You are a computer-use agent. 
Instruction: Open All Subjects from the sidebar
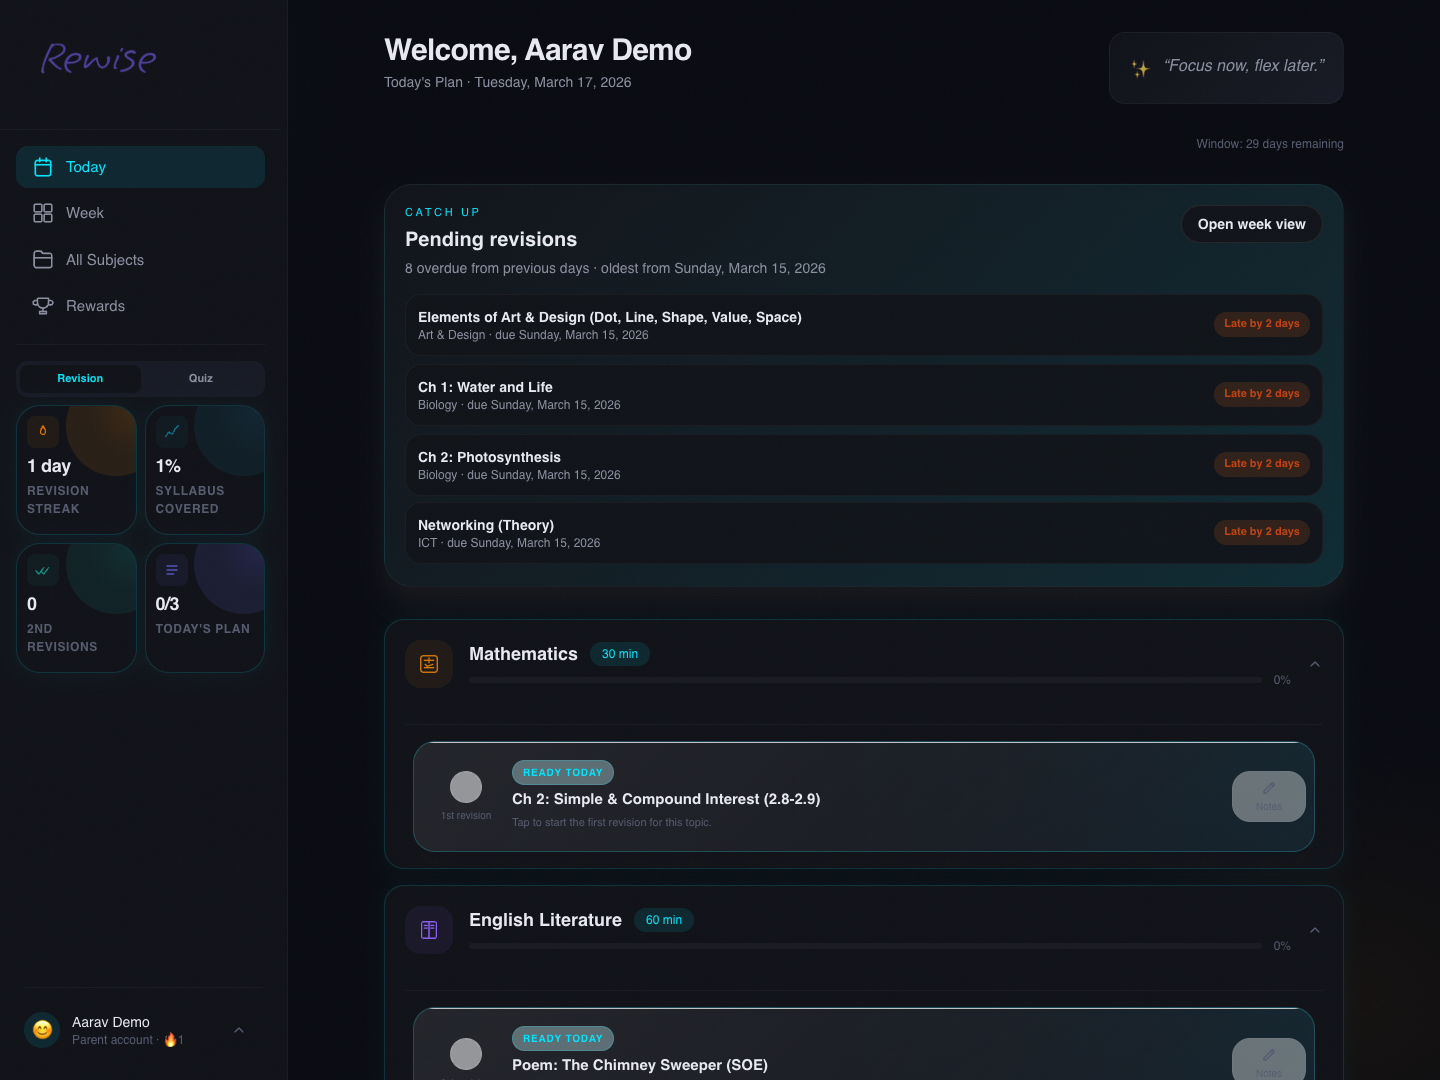tap(104, 260)
